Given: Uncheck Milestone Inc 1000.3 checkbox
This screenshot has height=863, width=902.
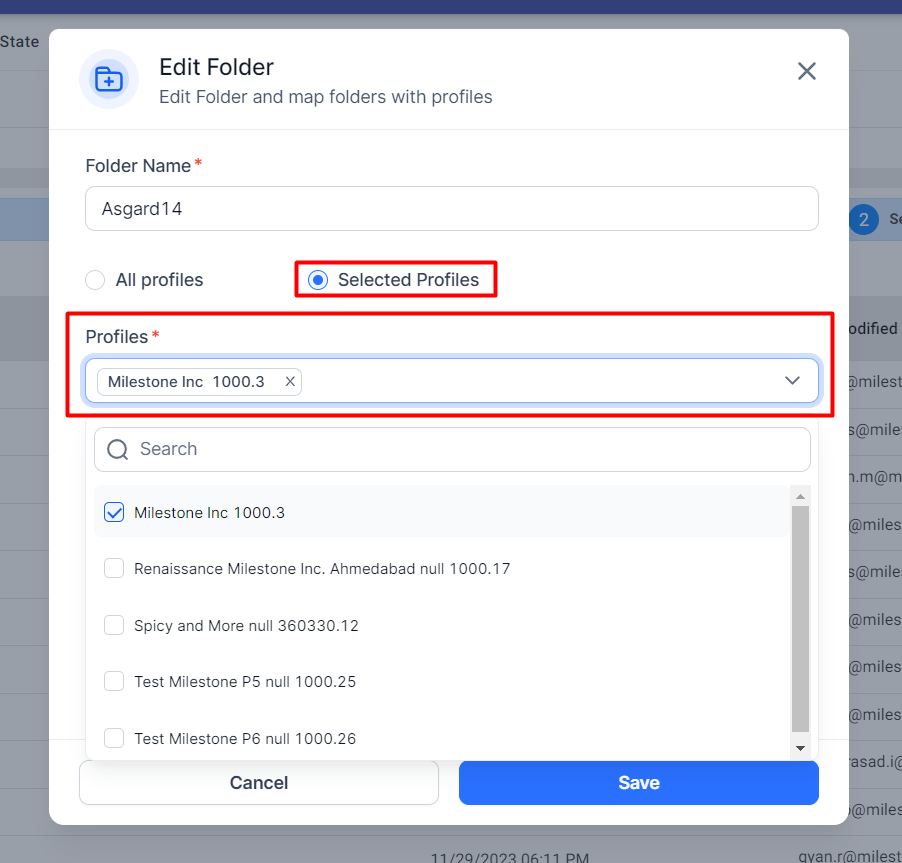Looking at the screenshot, I should [x=114, y=512].
